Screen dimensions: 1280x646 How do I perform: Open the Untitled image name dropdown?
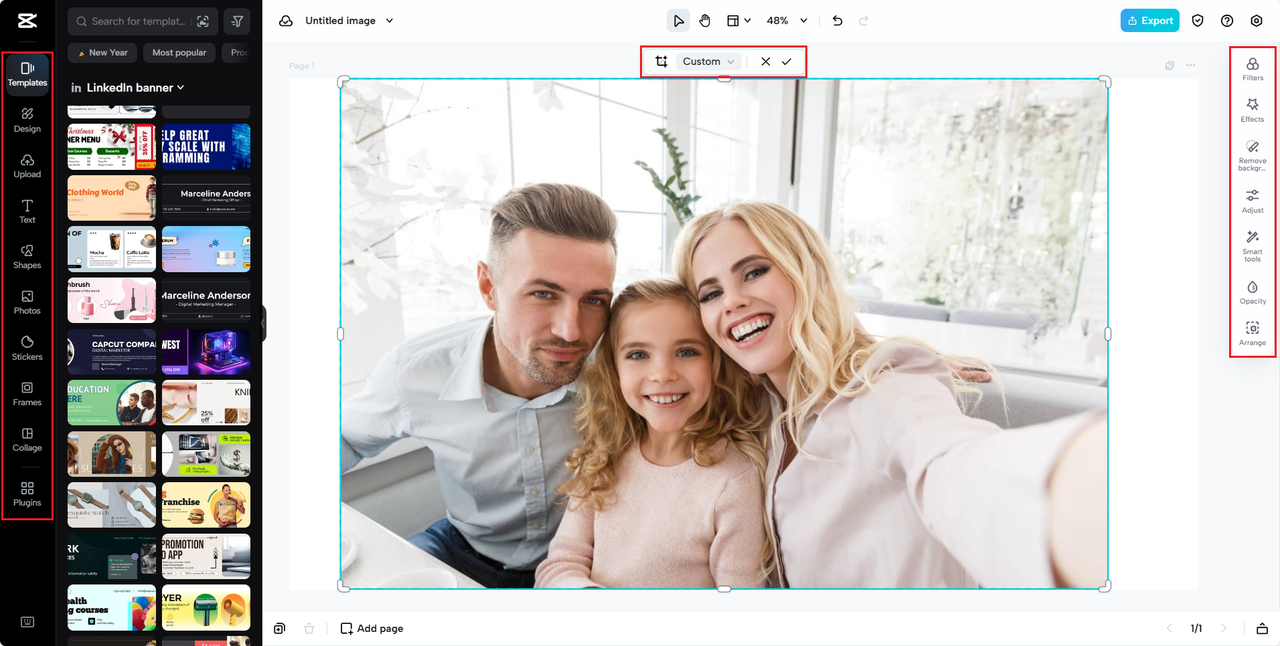349,21
